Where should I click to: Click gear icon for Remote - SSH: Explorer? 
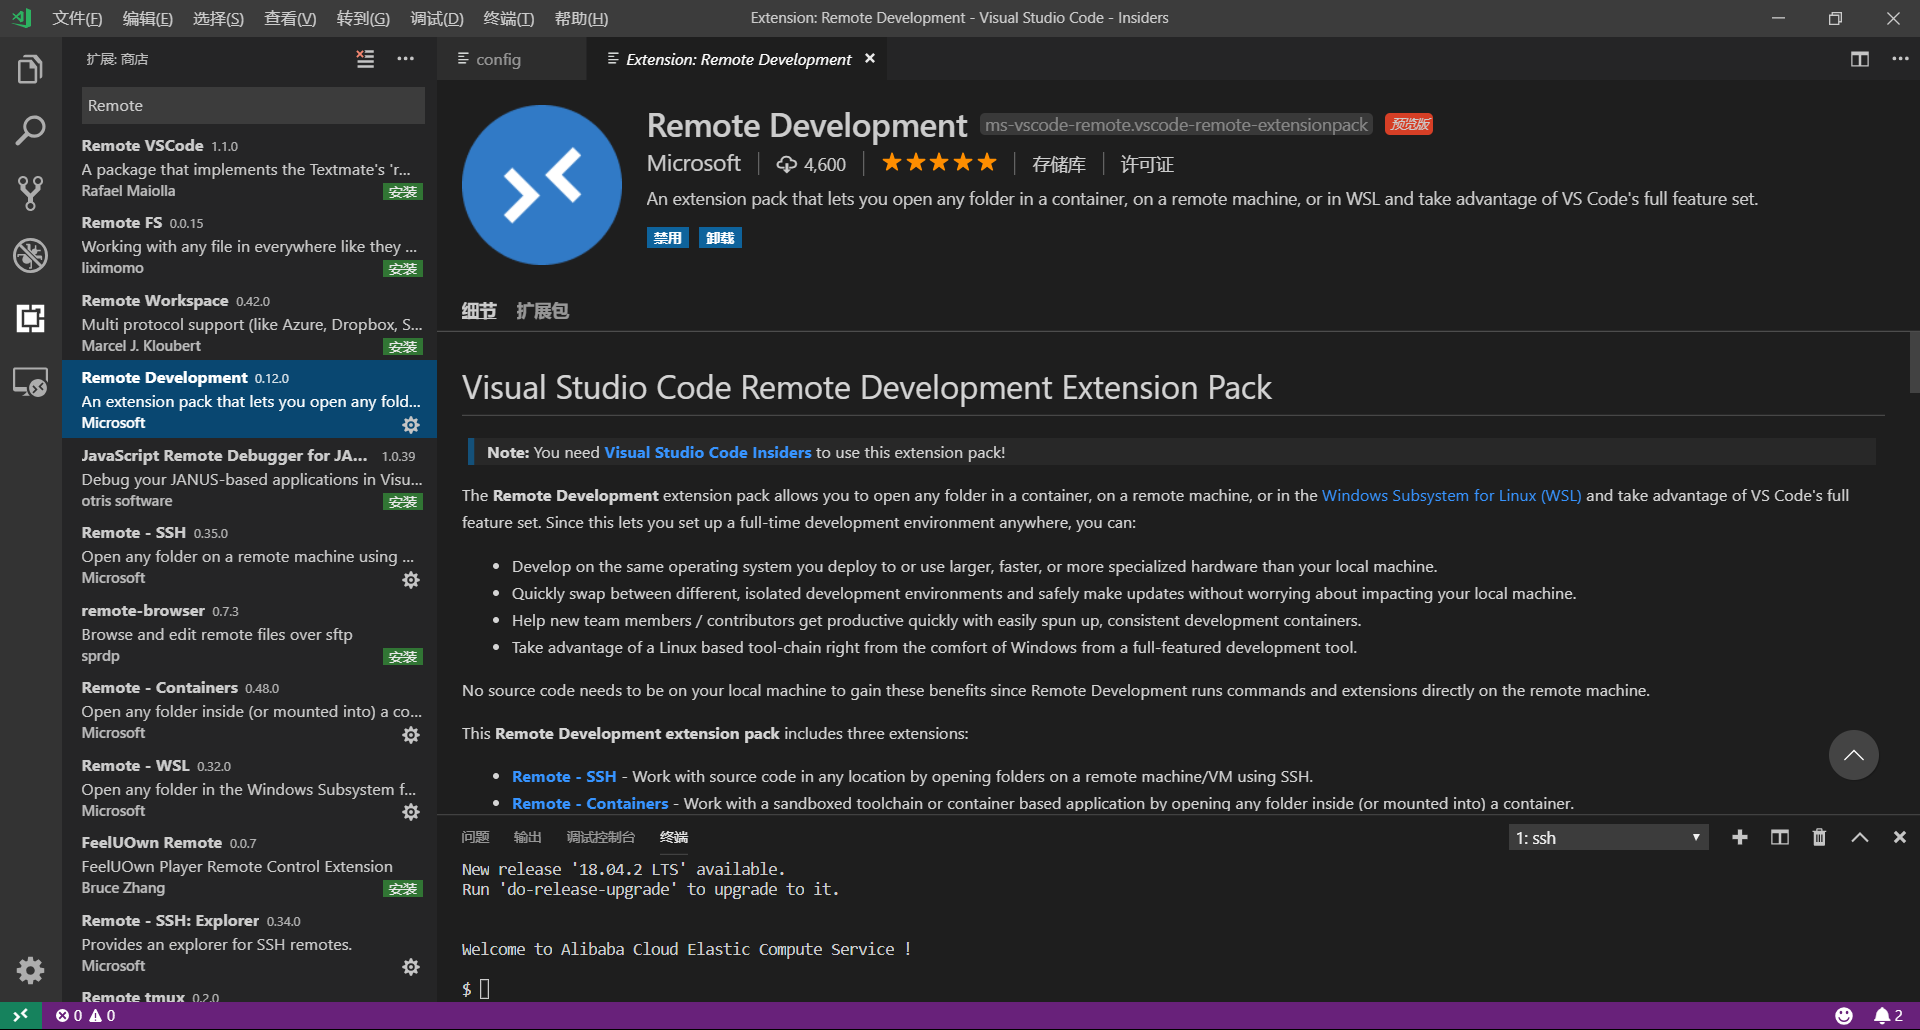[411, 967]
